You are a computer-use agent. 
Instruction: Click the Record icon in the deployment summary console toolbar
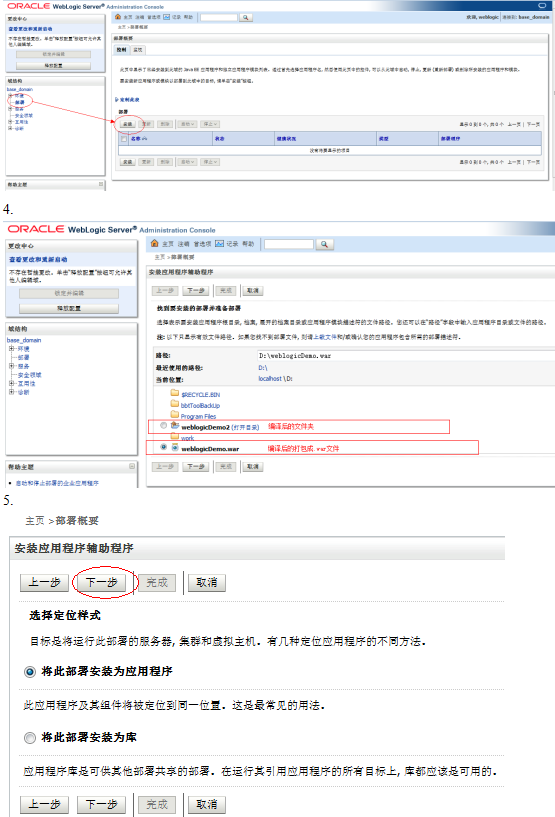tap(167, 17)
